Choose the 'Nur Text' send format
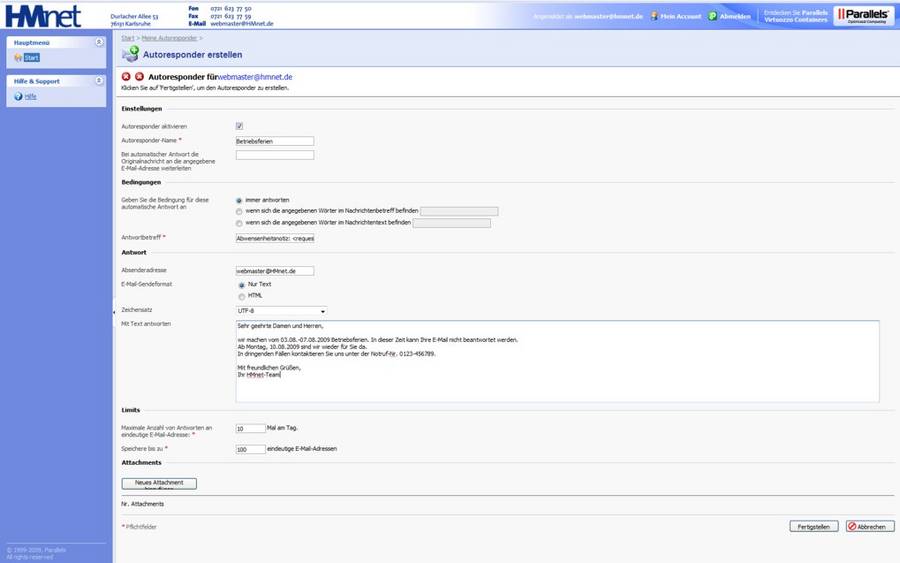The image size is (900, 563). pos(242,285)
